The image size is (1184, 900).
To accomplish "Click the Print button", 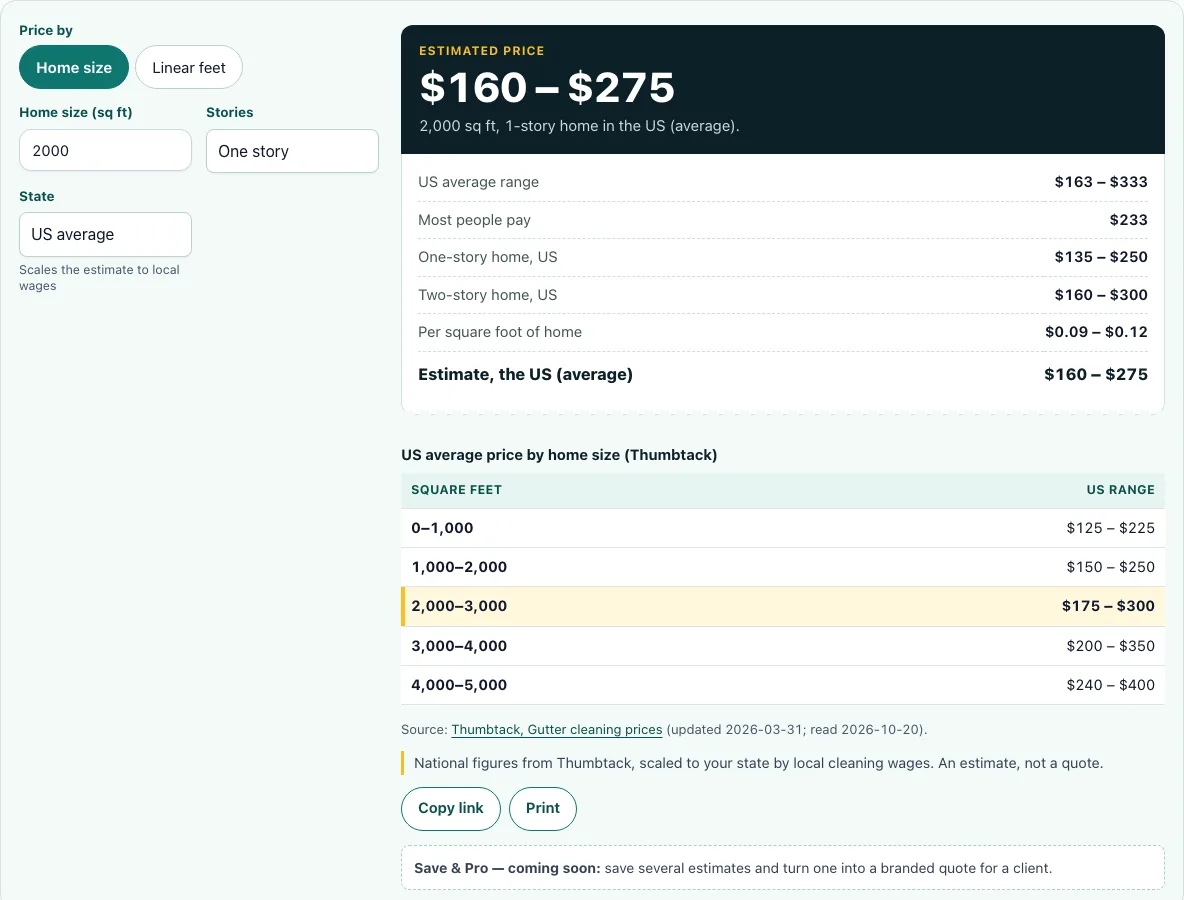I will (x=543, y=809).
